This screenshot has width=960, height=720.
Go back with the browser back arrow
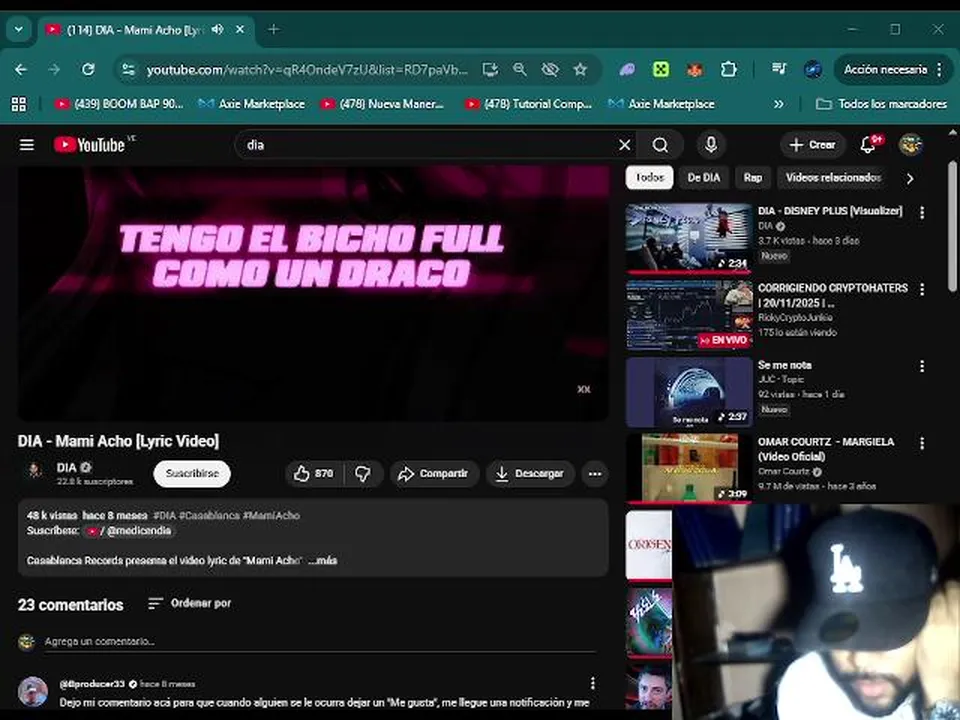click(x=21, y=69)
